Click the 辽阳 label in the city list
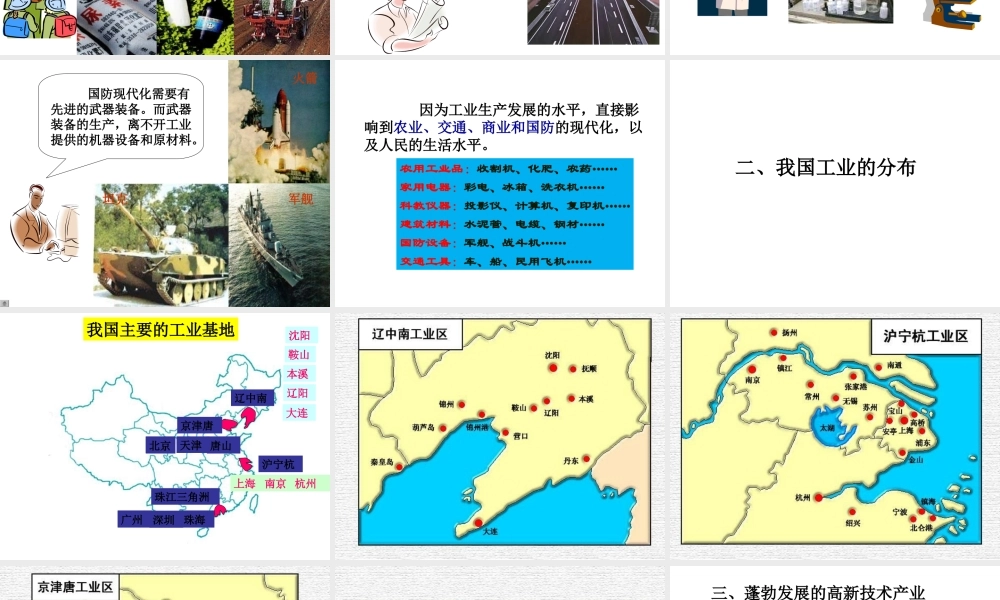Viewport: 1000px width, 600px height. [x=297, y=393]
